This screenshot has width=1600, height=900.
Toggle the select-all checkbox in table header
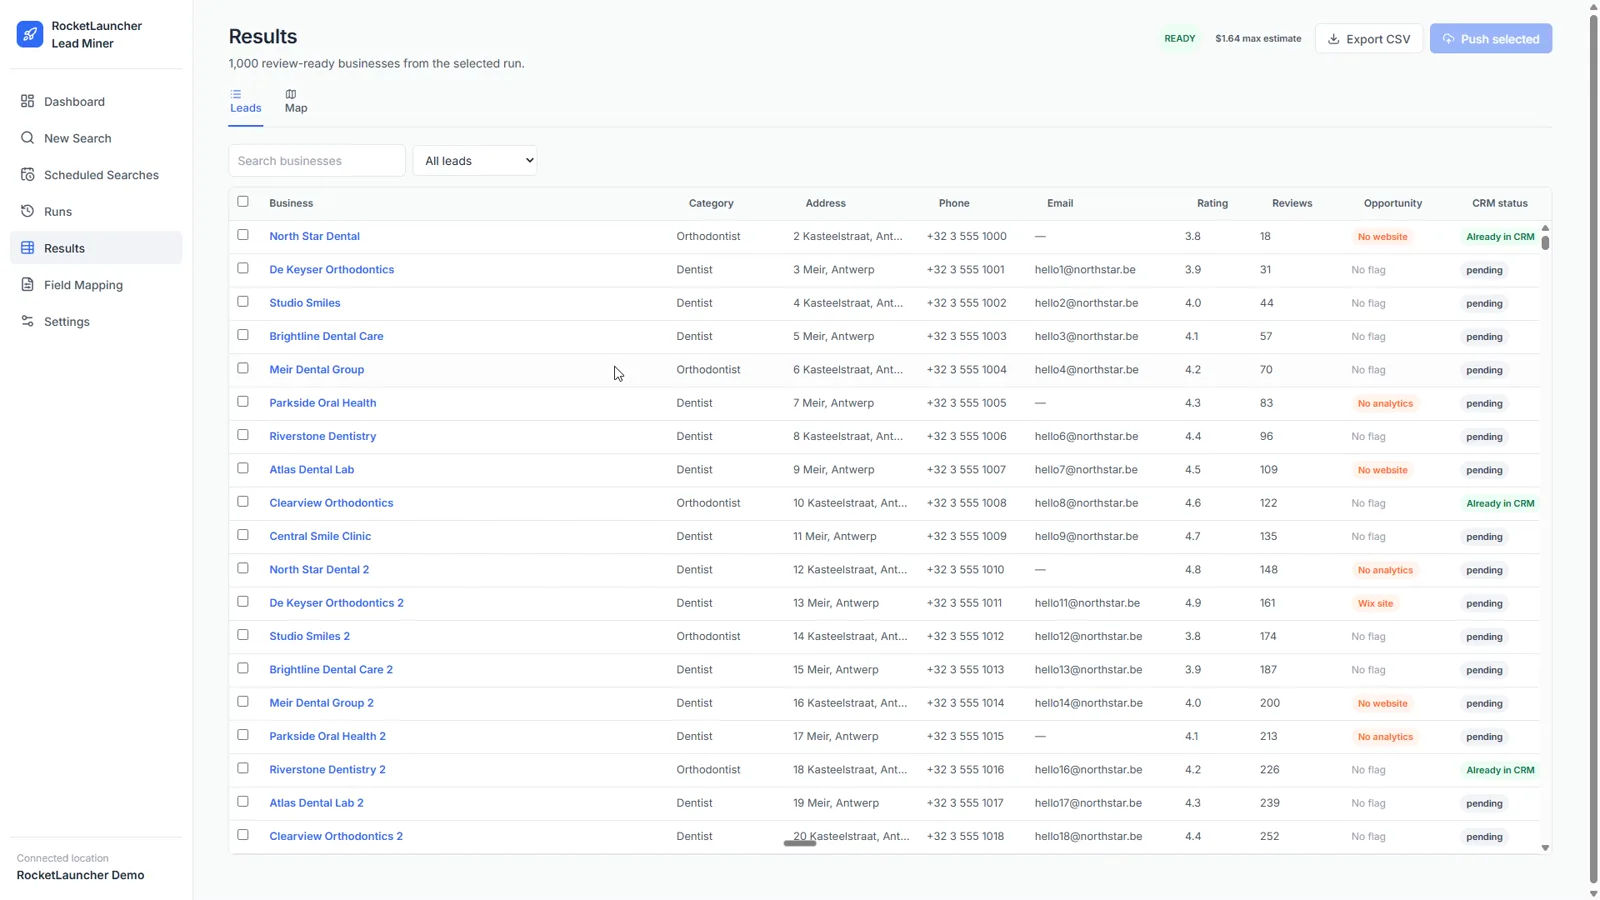[243, 201]
